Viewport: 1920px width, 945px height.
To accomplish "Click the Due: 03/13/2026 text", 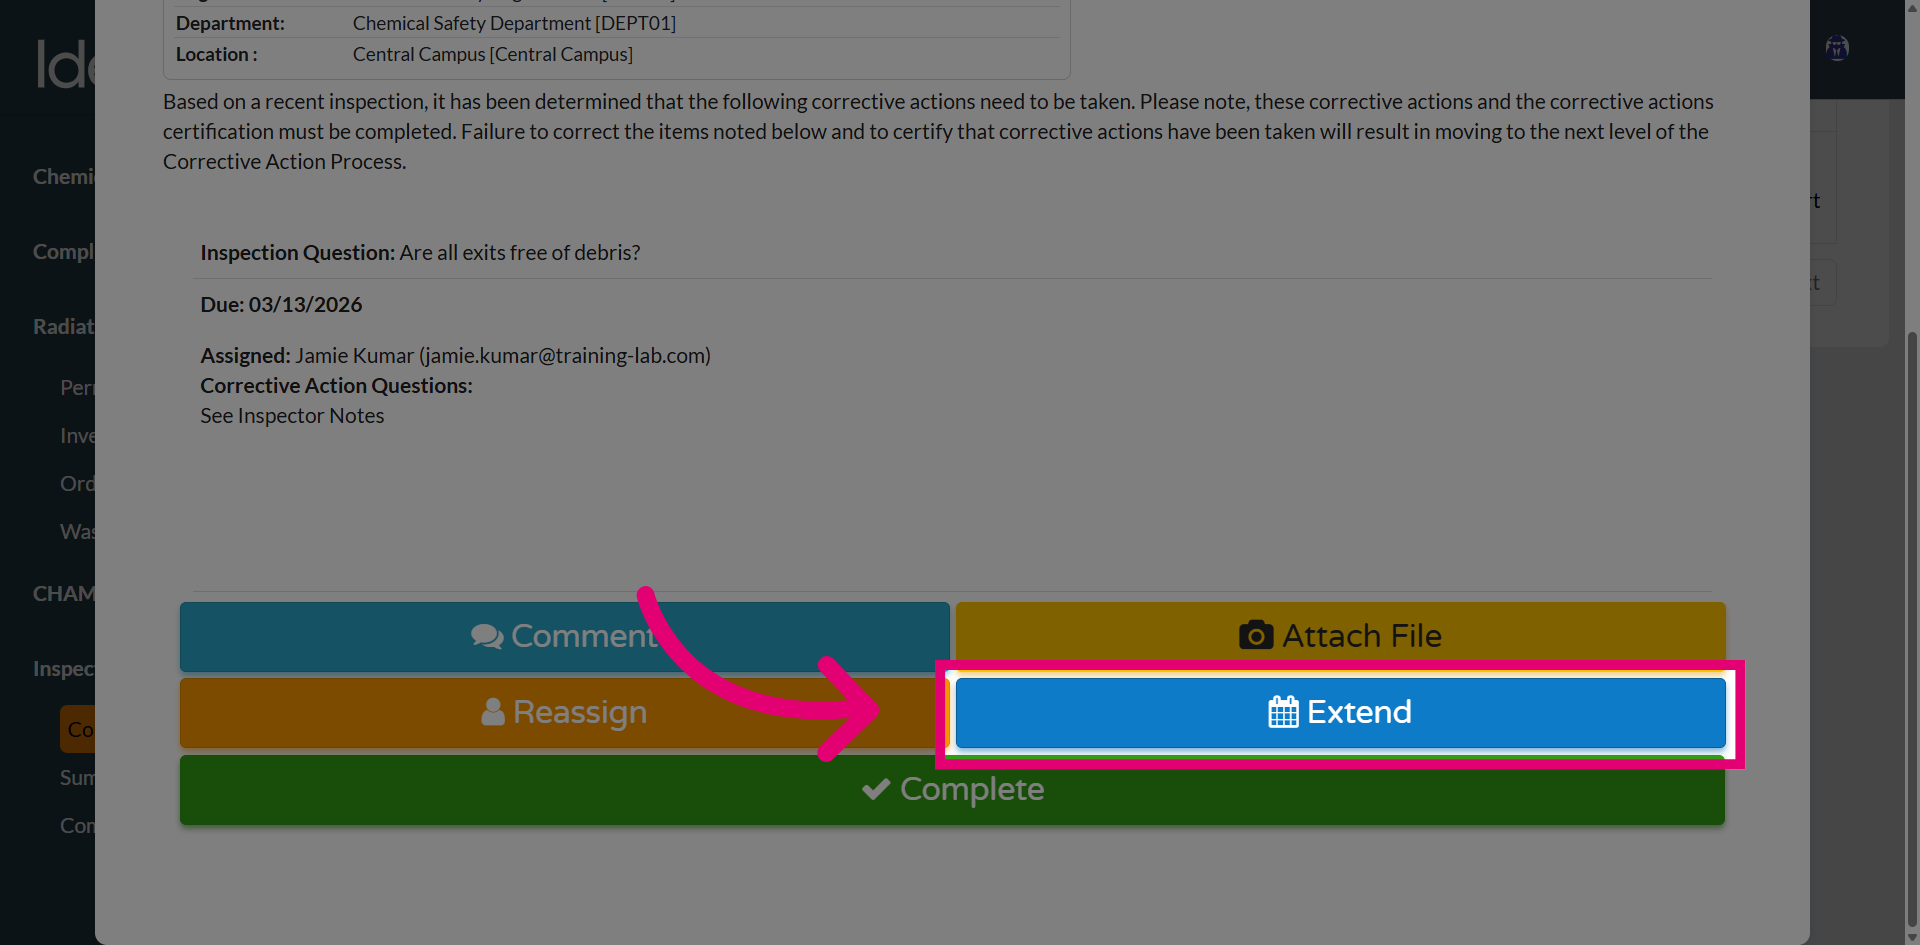I will tap(281, 305).
